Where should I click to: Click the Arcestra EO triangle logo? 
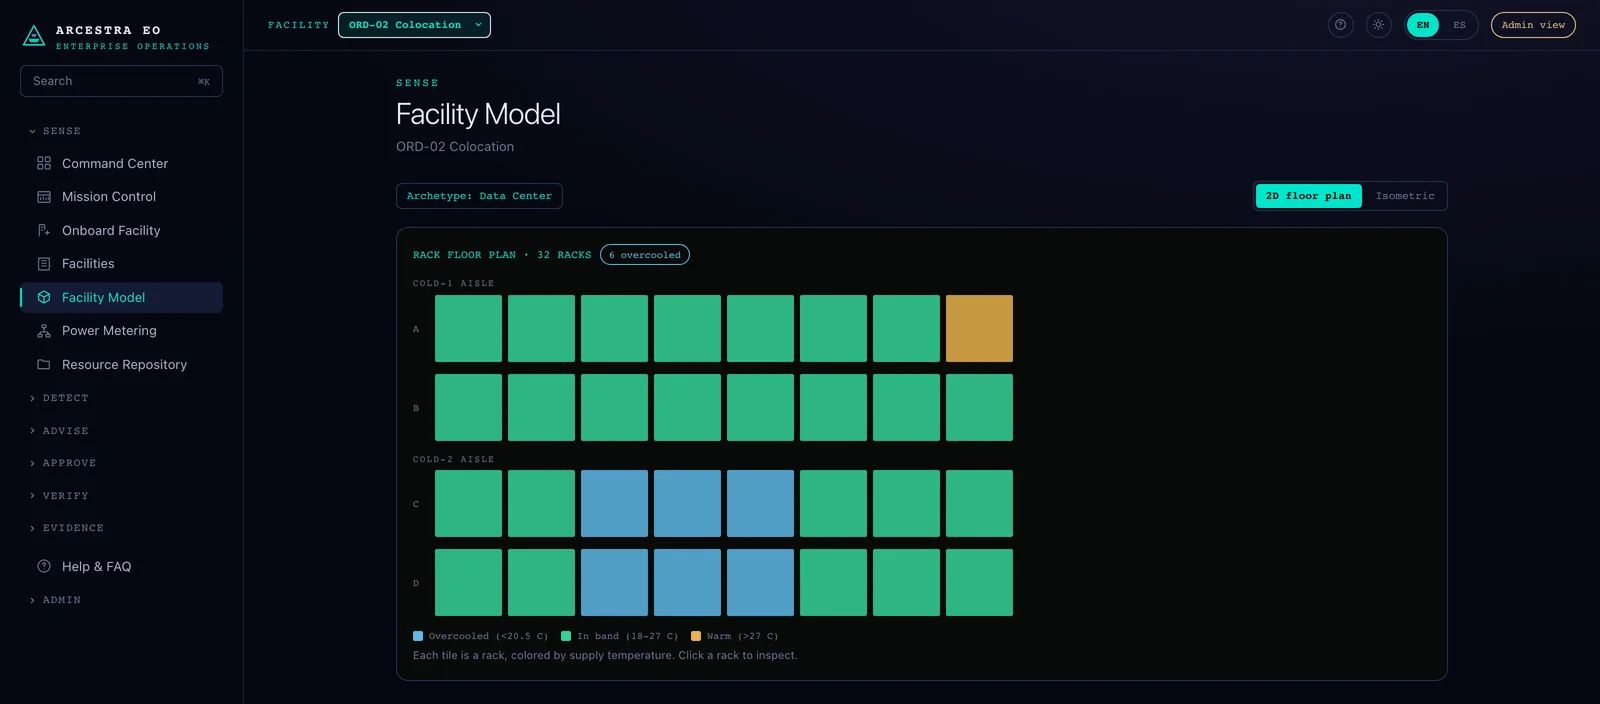34,36
